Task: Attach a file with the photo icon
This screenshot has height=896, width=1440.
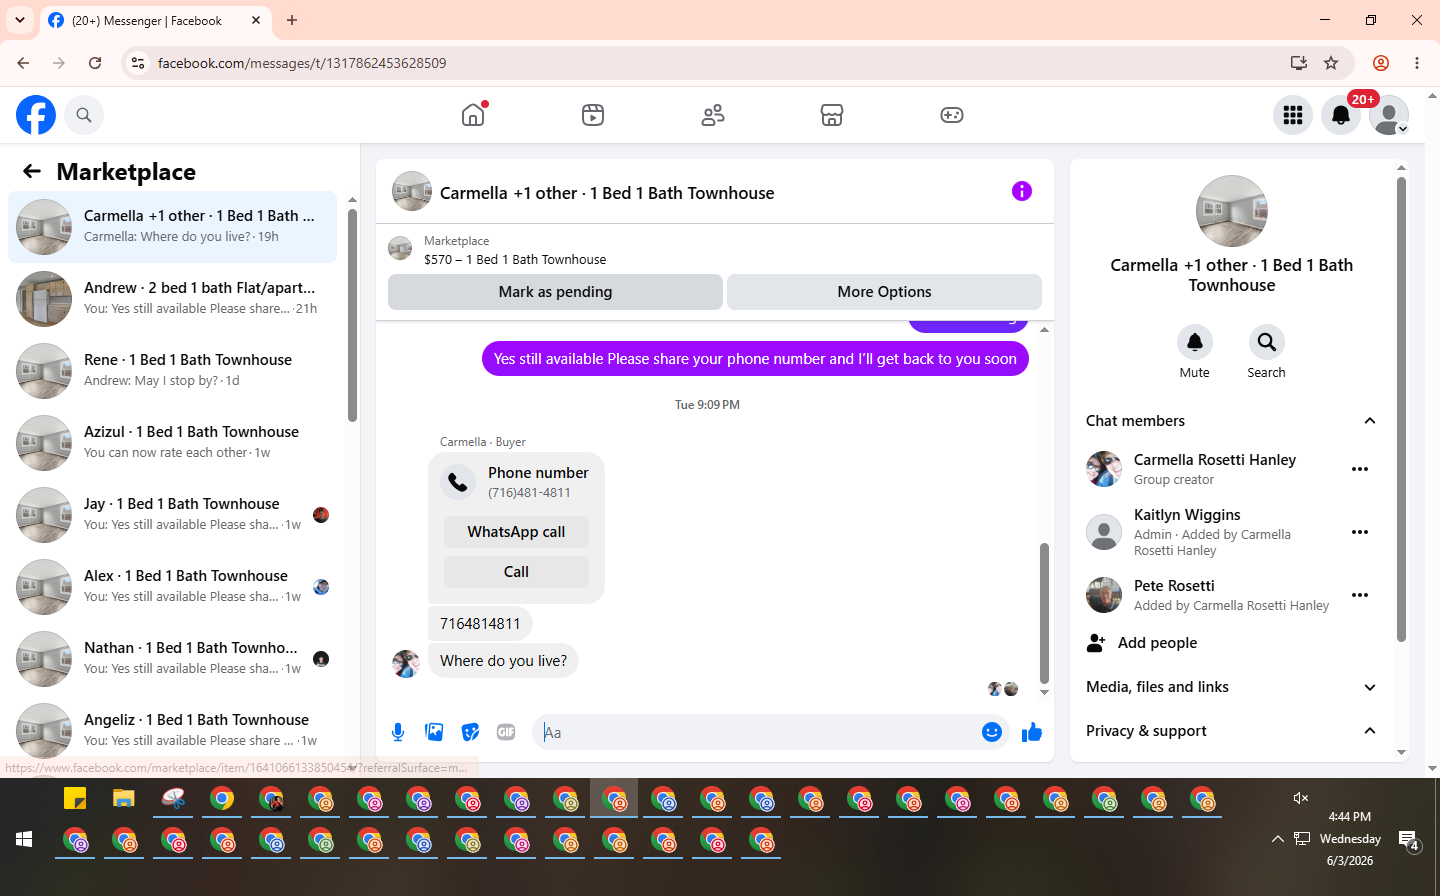Action: point(434,732)
